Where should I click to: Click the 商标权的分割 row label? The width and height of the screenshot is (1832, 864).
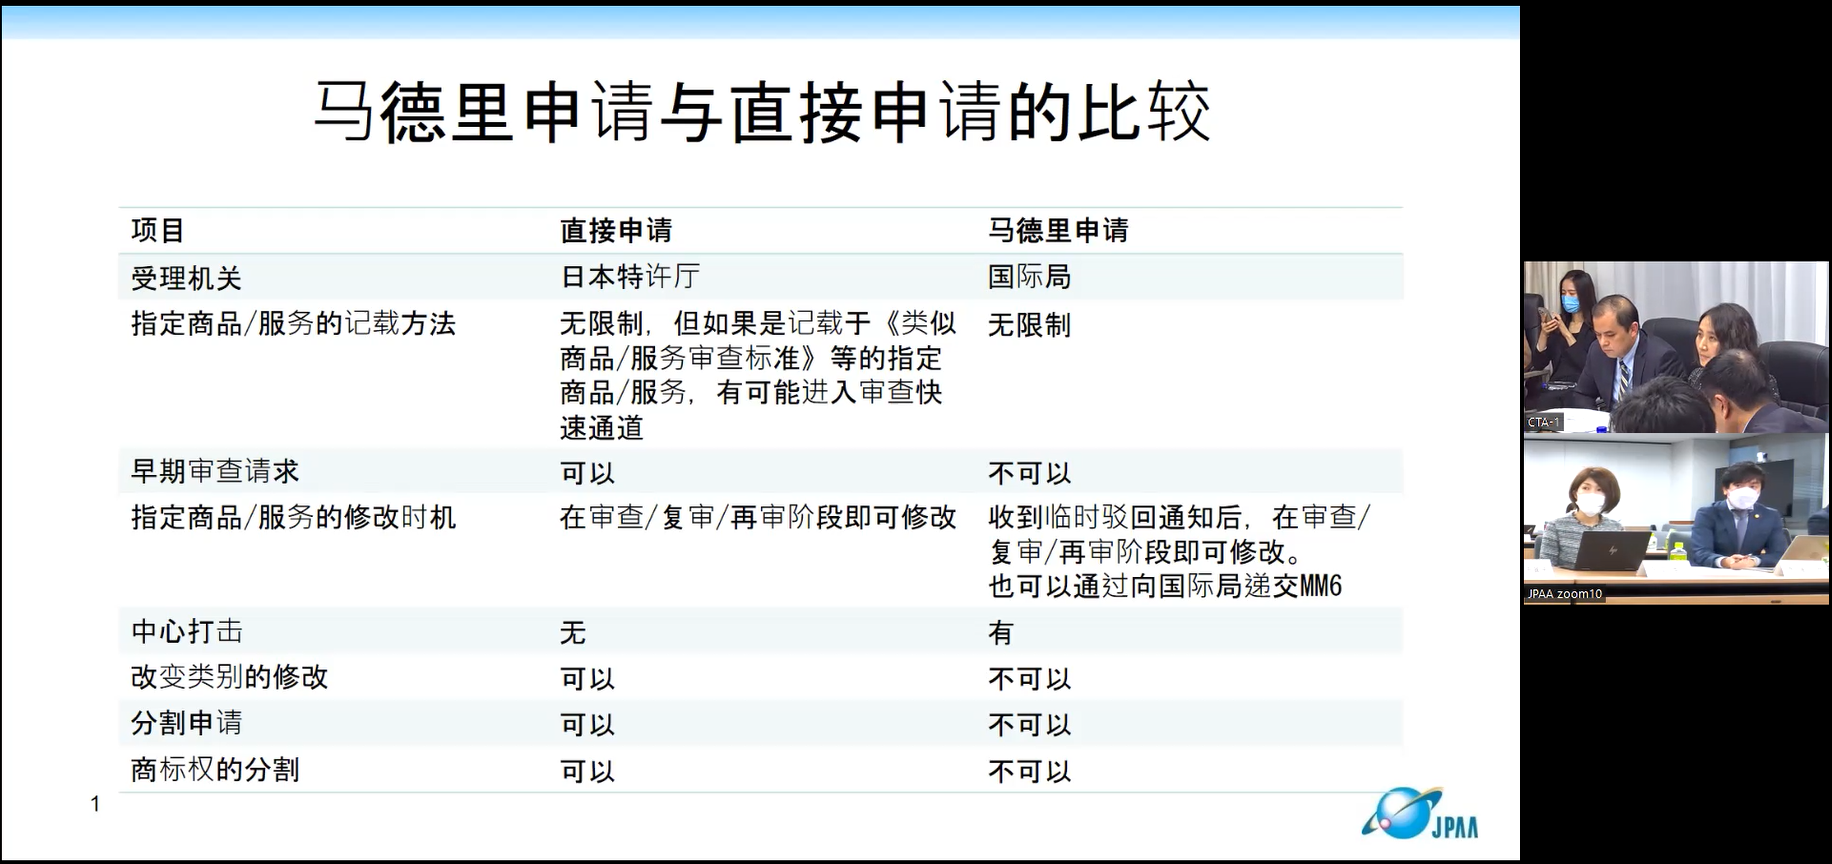point(215,770)
